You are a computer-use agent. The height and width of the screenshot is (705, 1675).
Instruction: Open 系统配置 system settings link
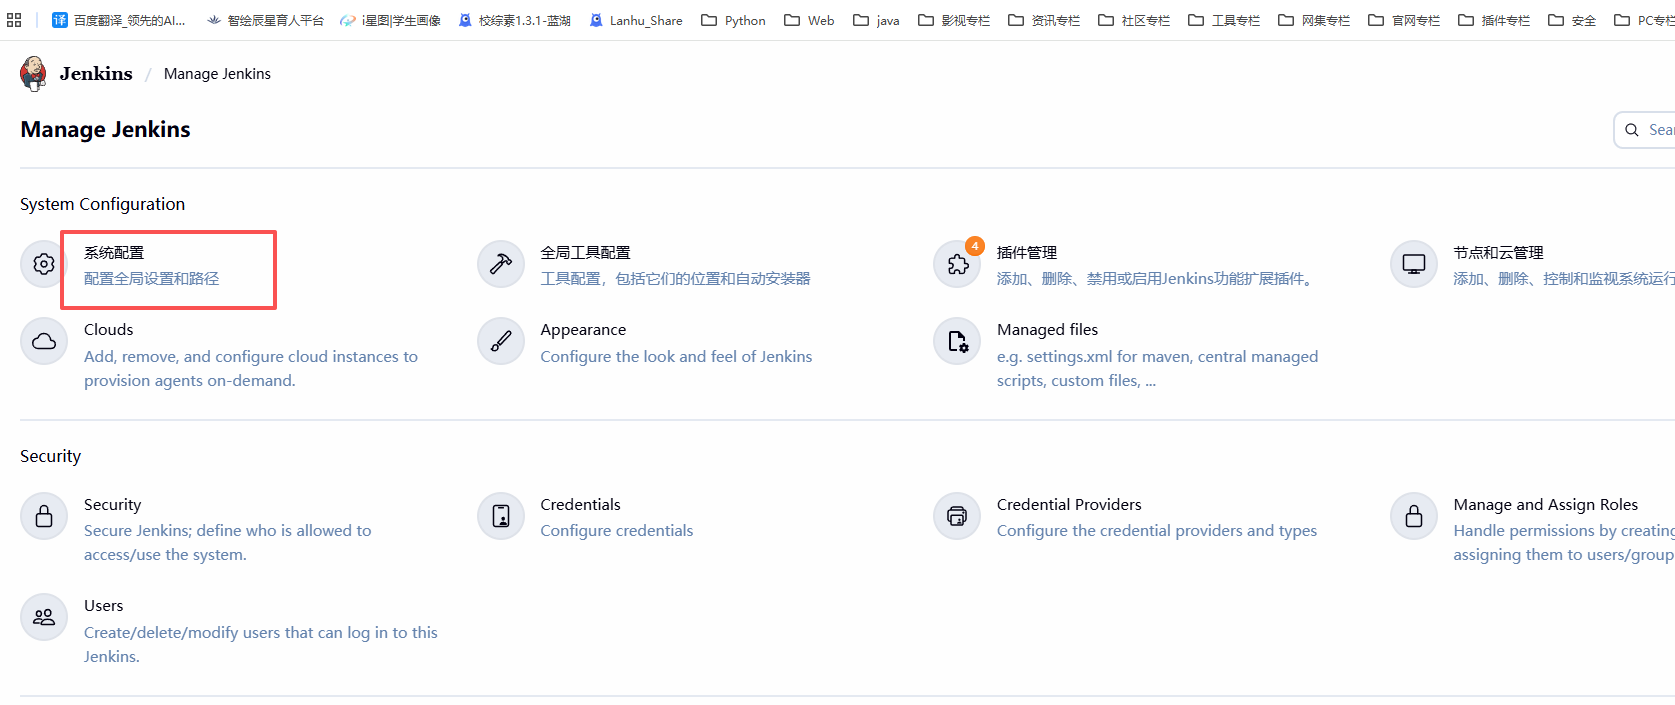click(x=114, y=253)
